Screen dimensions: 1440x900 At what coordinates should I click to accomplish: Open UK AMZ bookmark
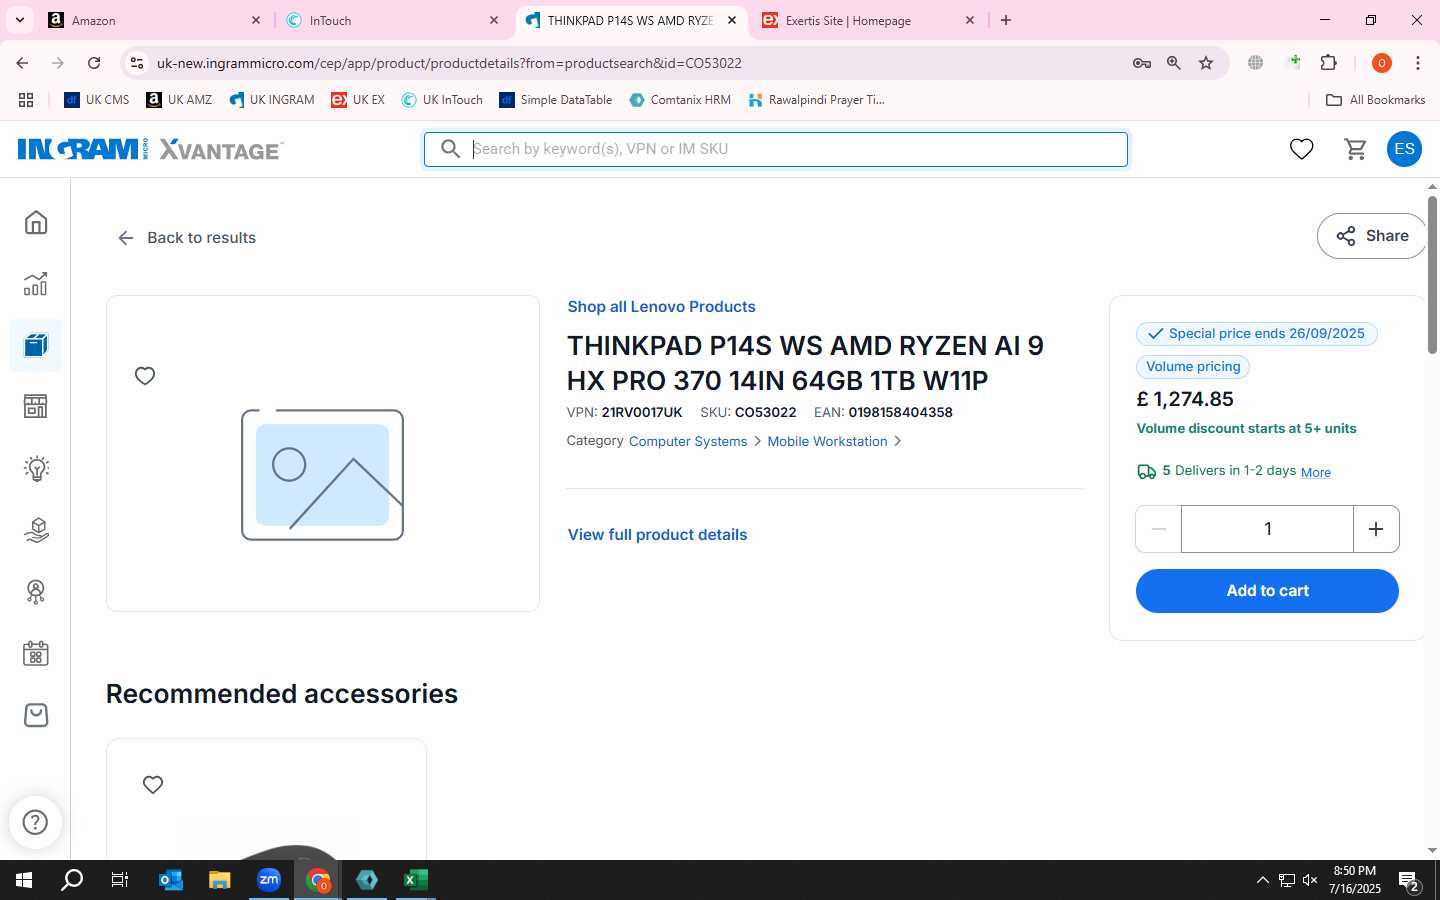click(x=179, y=100)
